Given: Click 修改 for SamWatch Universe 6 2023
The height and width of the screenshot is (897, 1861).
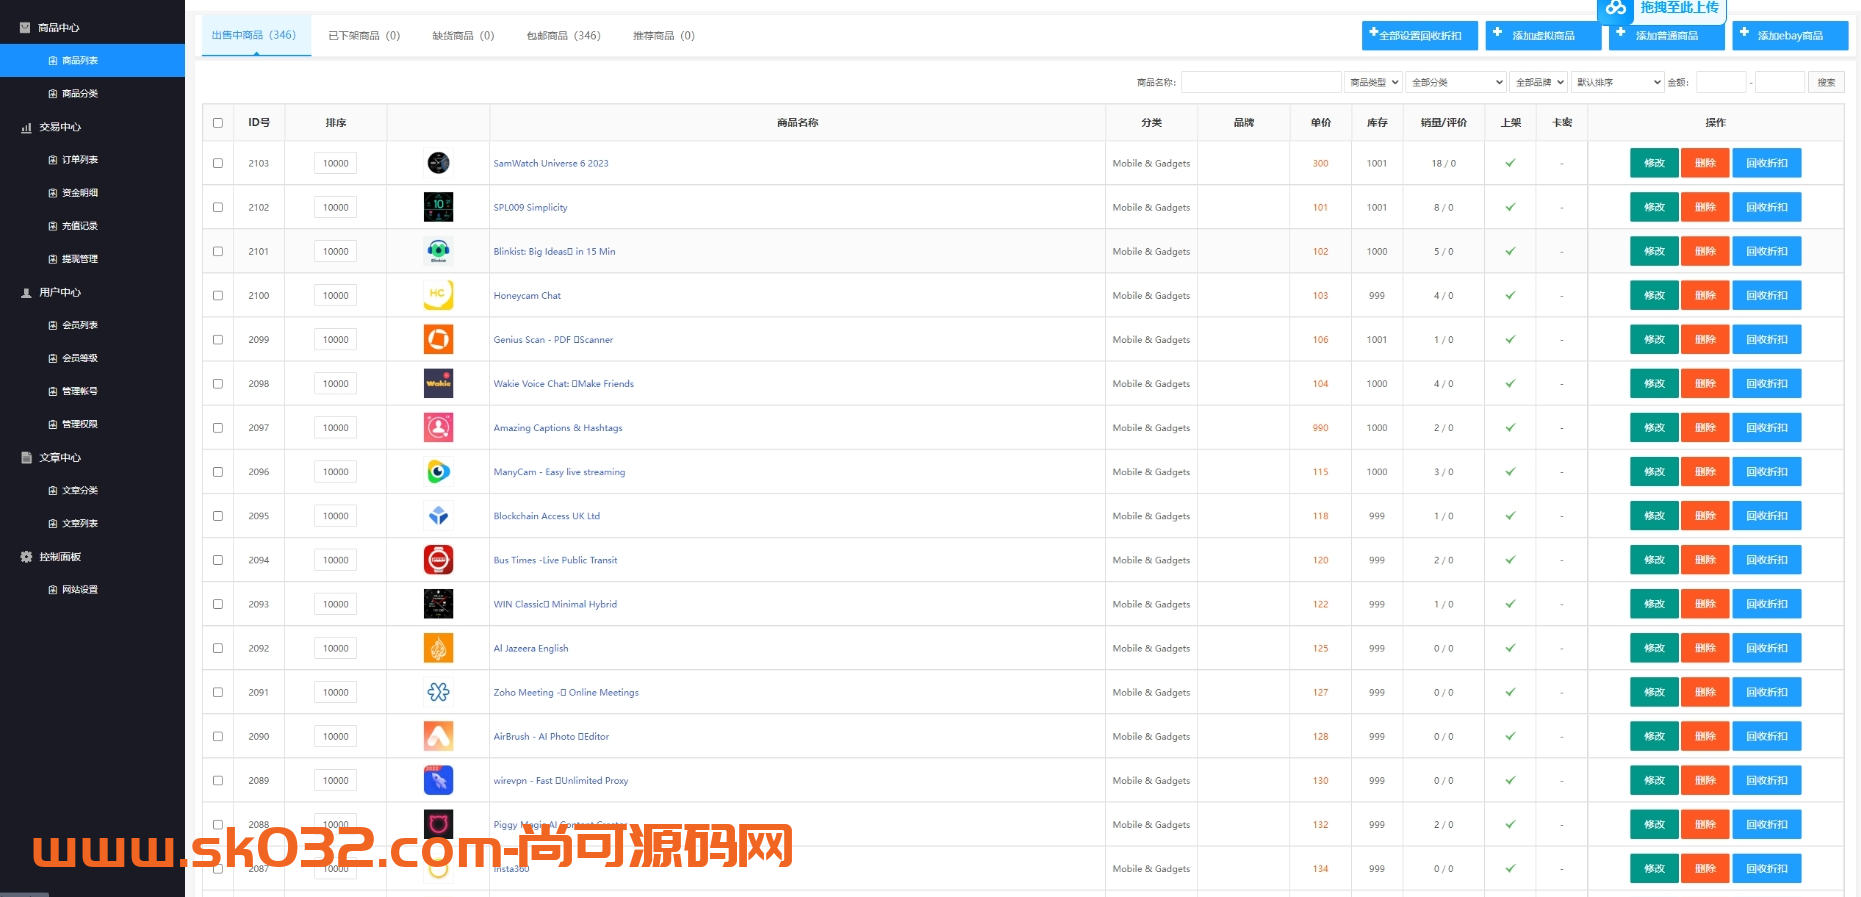Looking at the screenshot, I should (1654, 163).
